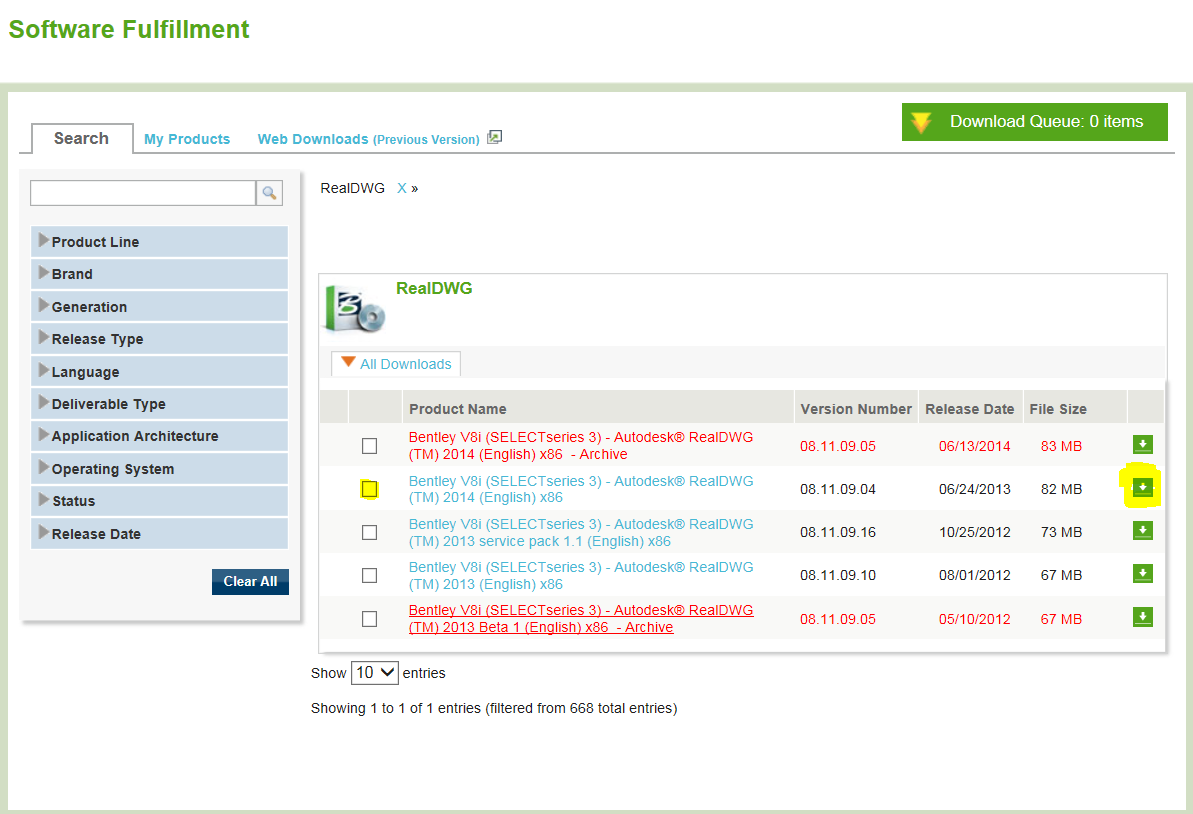1193x814 pixels.
Task: Open Web Downloads (Previous Version) tab
Action: pos(368,139)
